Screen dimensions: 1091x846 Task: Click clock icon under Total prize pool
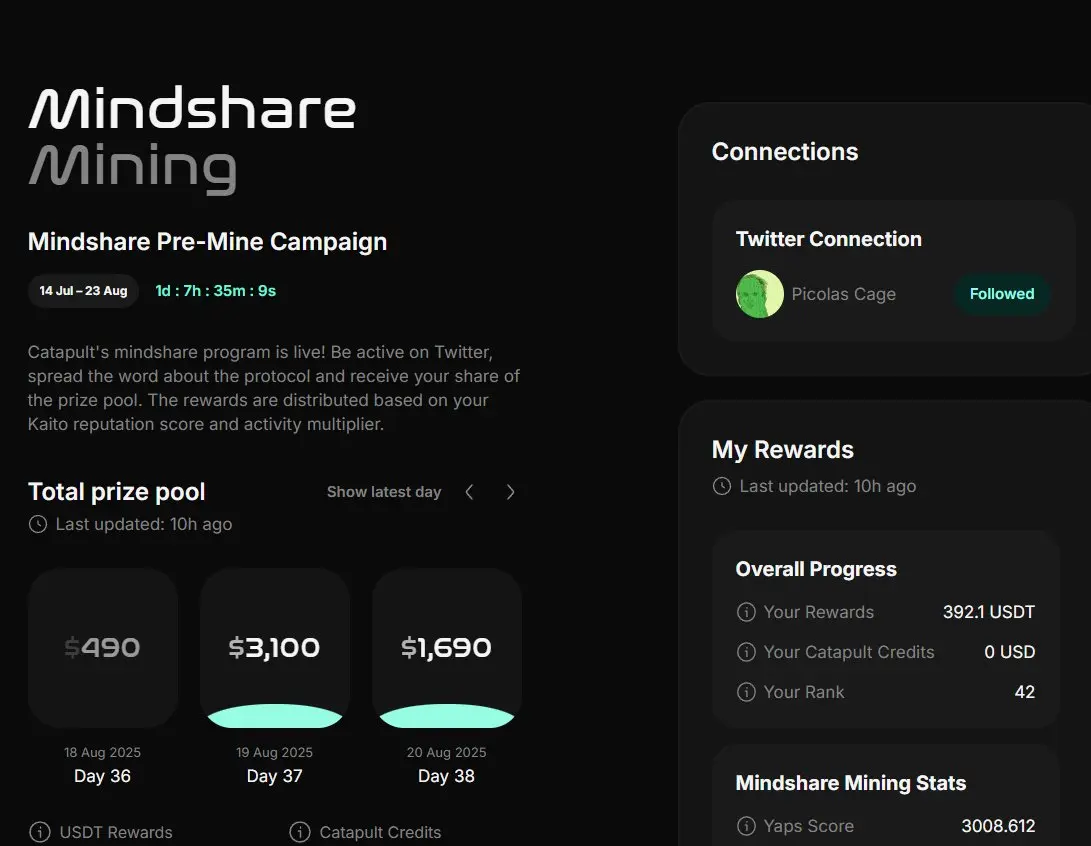click(x=38, y=524)
